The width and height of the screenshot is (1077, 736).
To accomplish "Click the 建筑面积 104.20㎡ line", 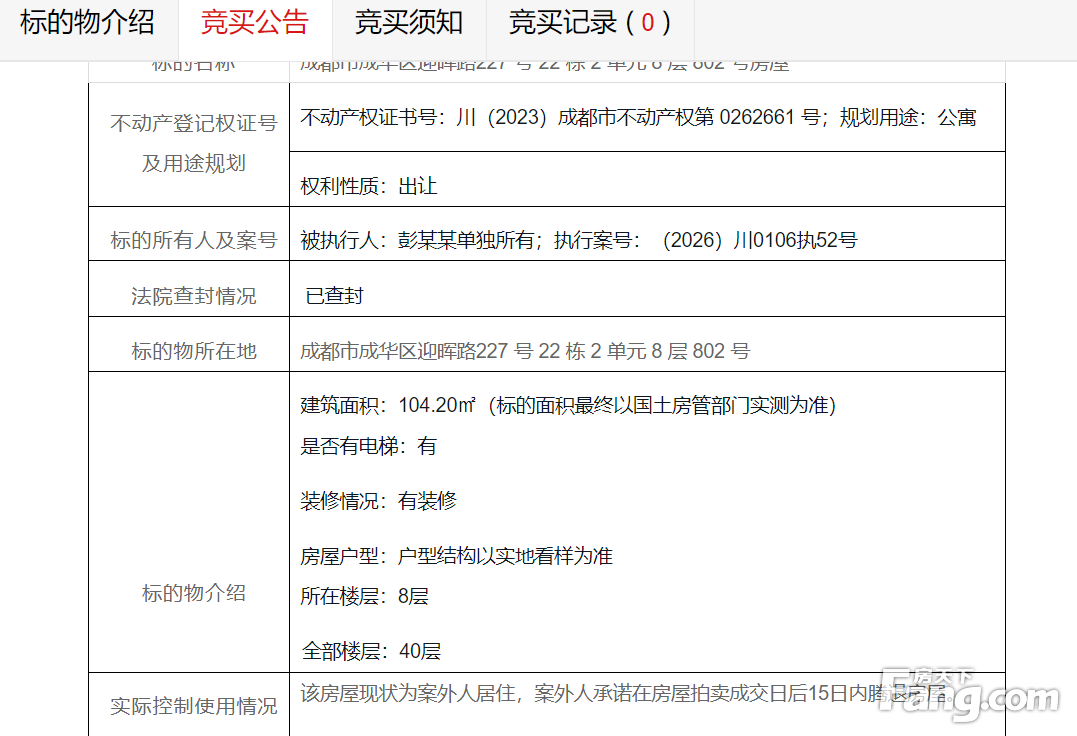I will click(x=567, y=405).
